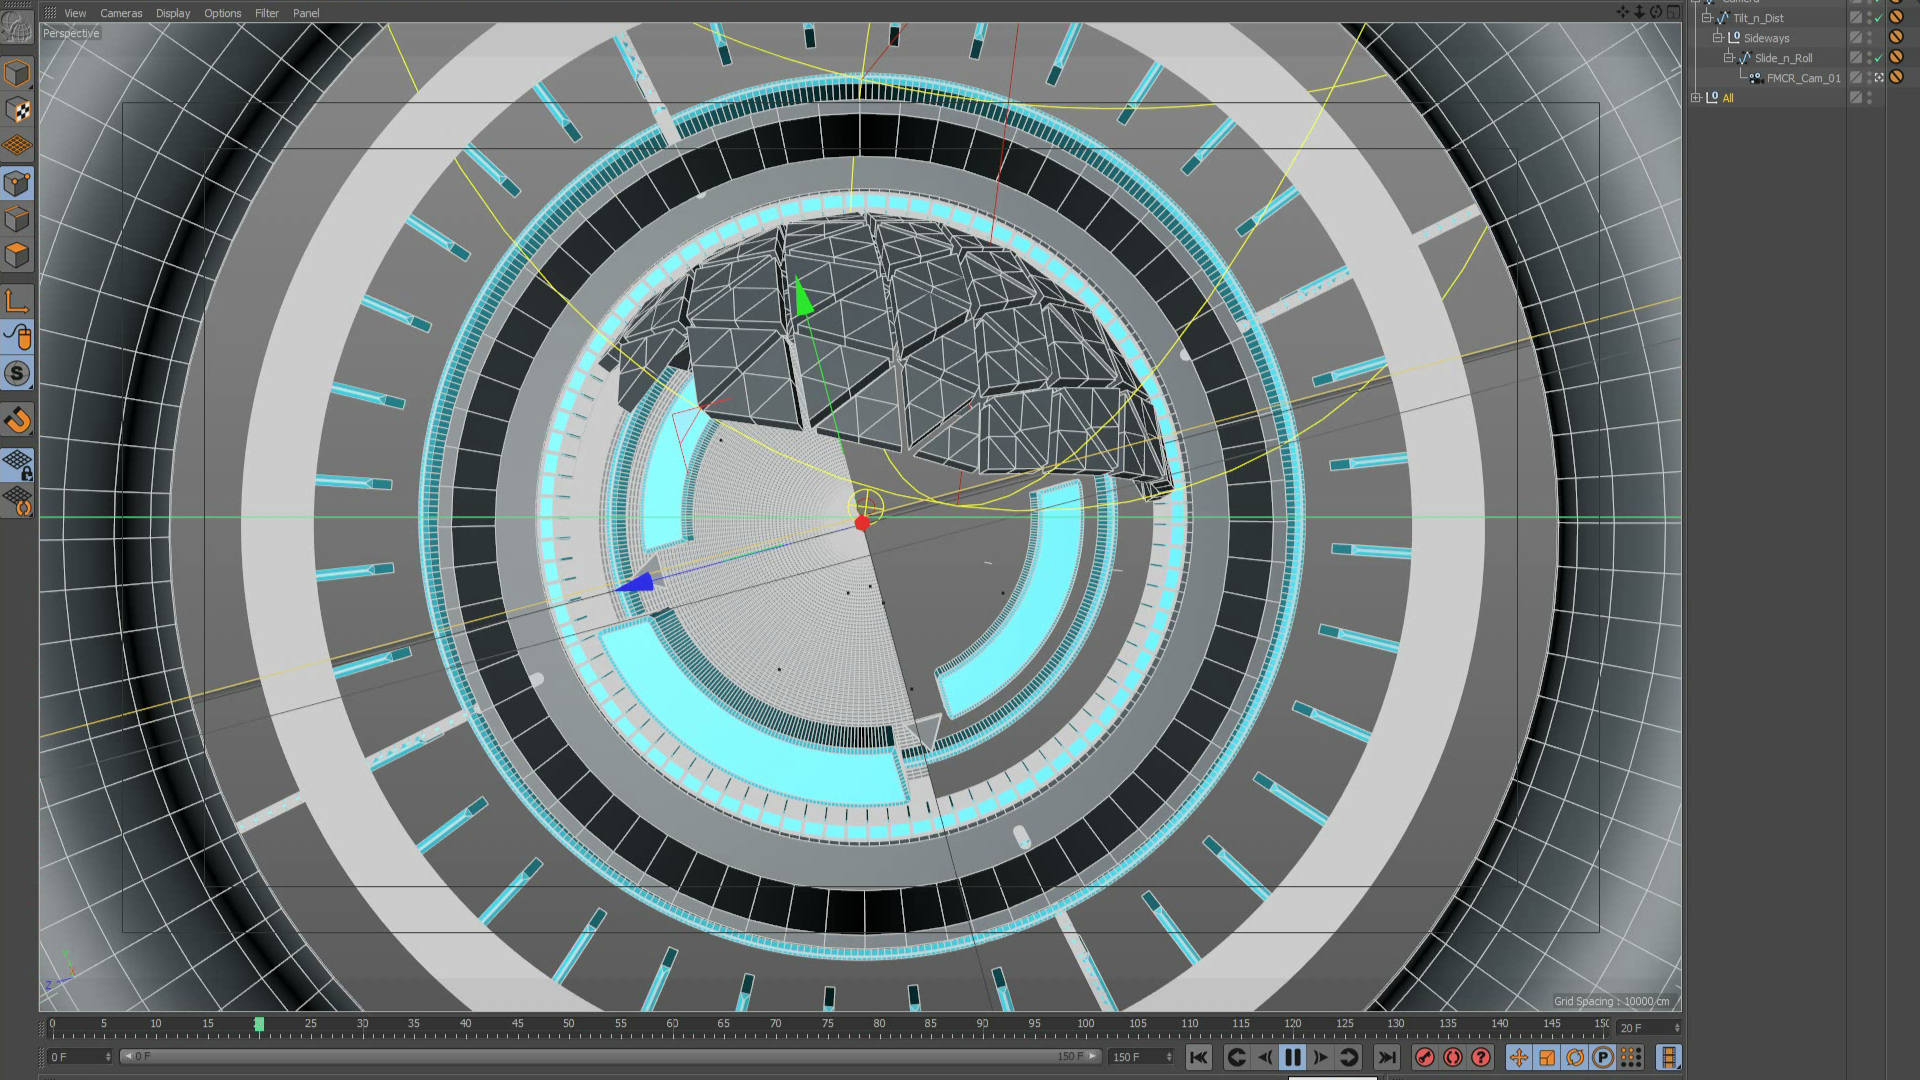The height and width of the screenshot is (1080, 1920).
Task: Expand the All null object
Action: (1695, 98)
